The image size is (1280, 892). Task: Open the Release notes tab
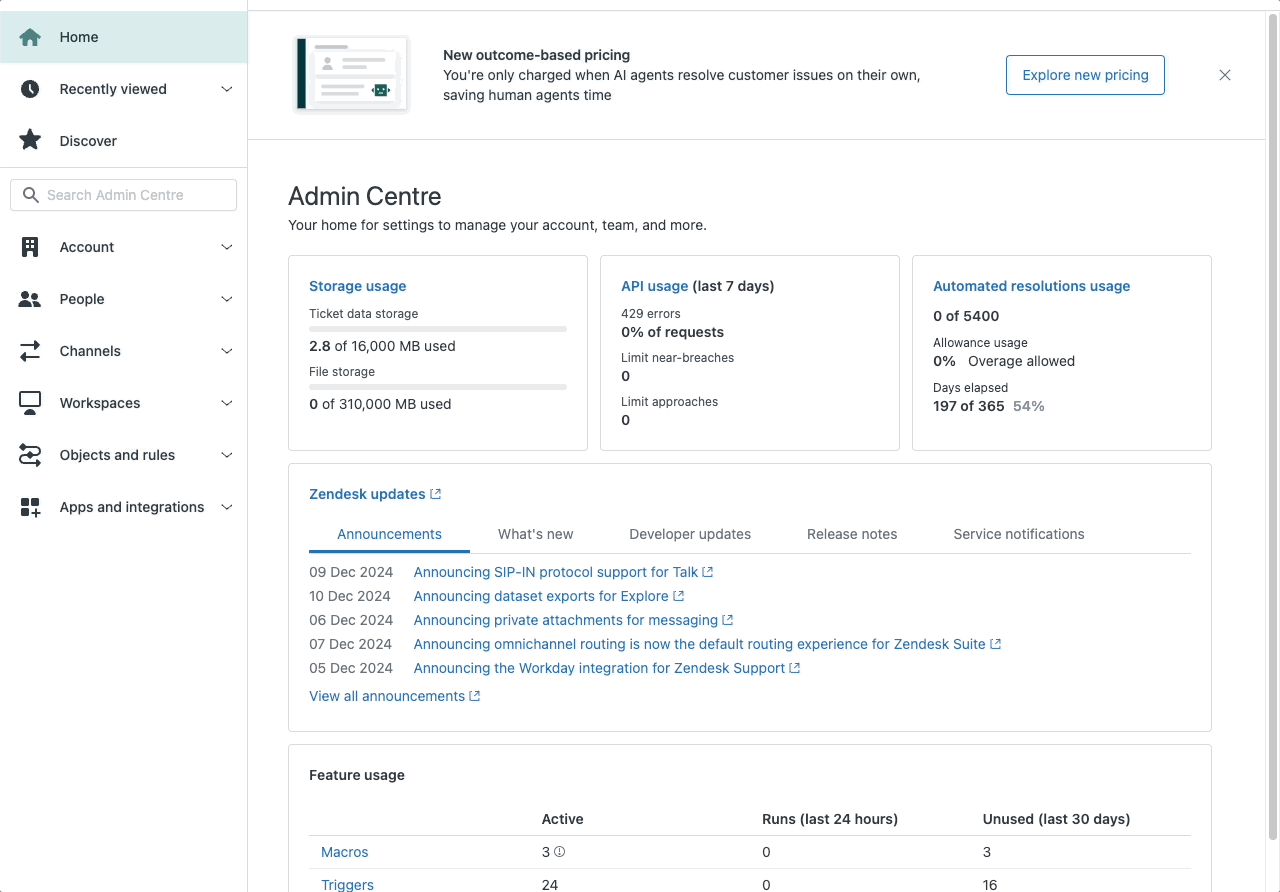tap(852, 534)
